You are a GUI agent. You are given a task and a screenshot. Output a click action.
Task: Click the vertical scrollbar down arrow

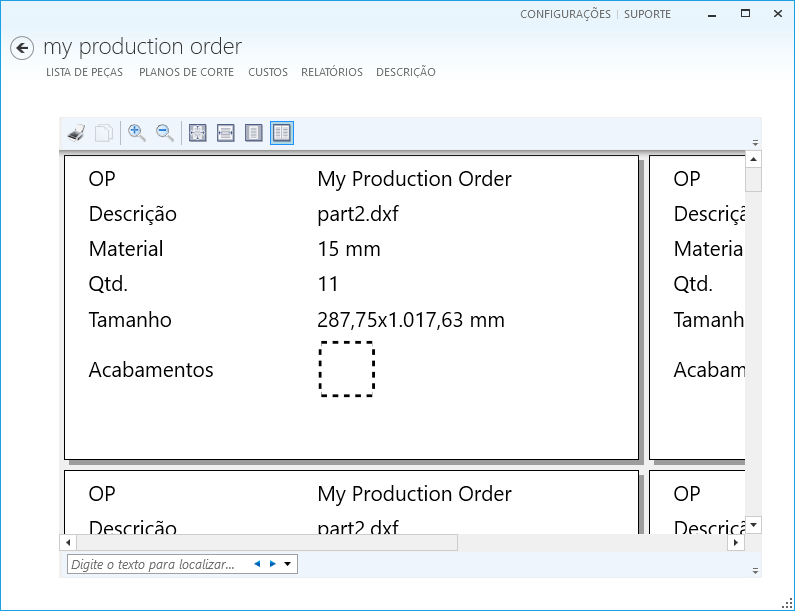(753, 525)
